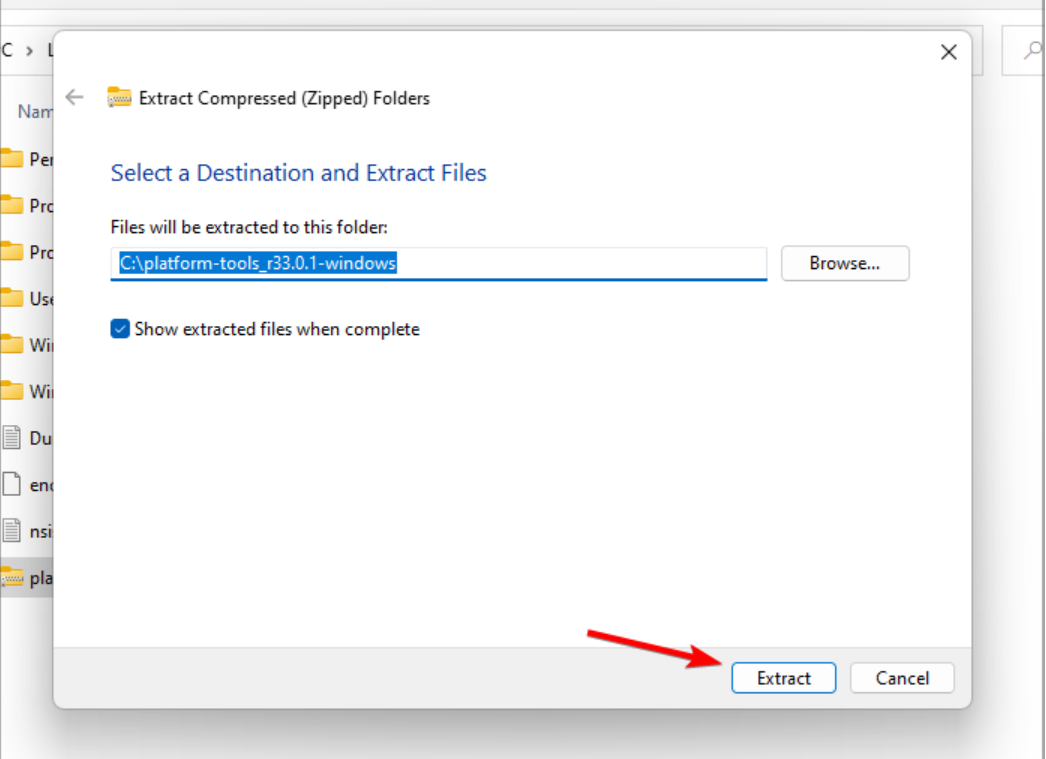Click the destination folder path field
1046x759 pixels.
(x=438, y=263)
